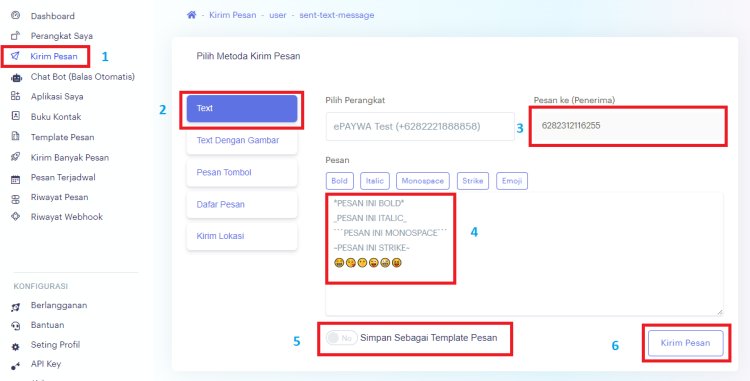
Task: Open Pesan Terjadwal in sidebar
Action: 63,177
